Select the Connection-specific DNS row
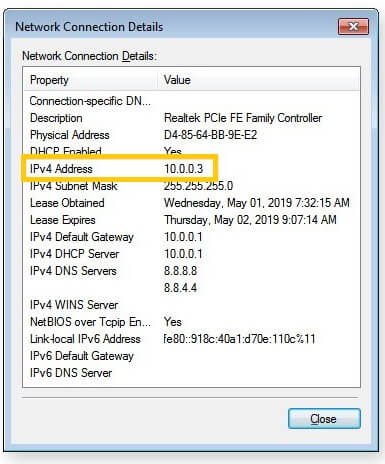 pyautogui.click(x=192, y=101)
